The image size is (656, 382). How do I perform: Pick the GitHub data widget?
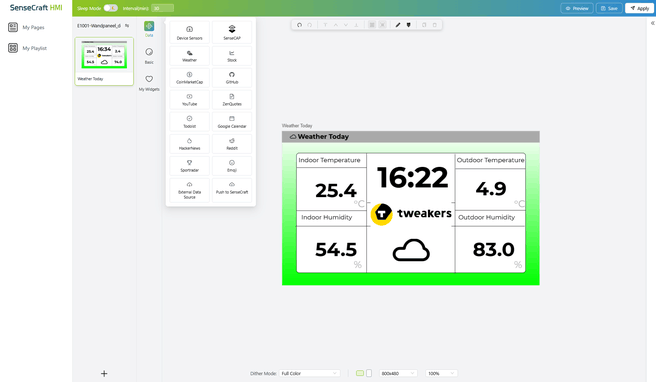232,77
